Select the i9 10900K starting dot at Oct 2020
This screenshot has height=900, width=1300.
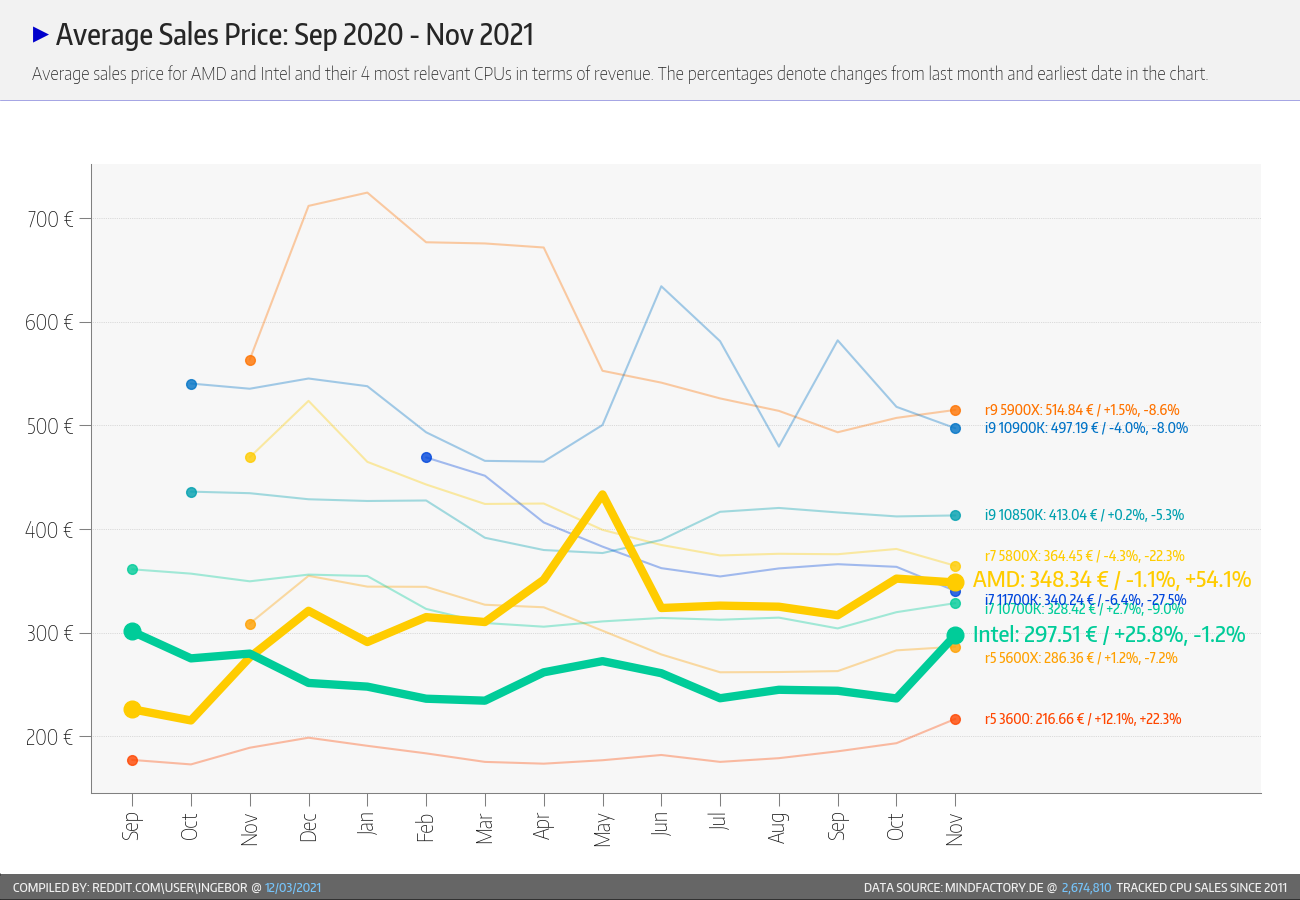click(191, 384)
